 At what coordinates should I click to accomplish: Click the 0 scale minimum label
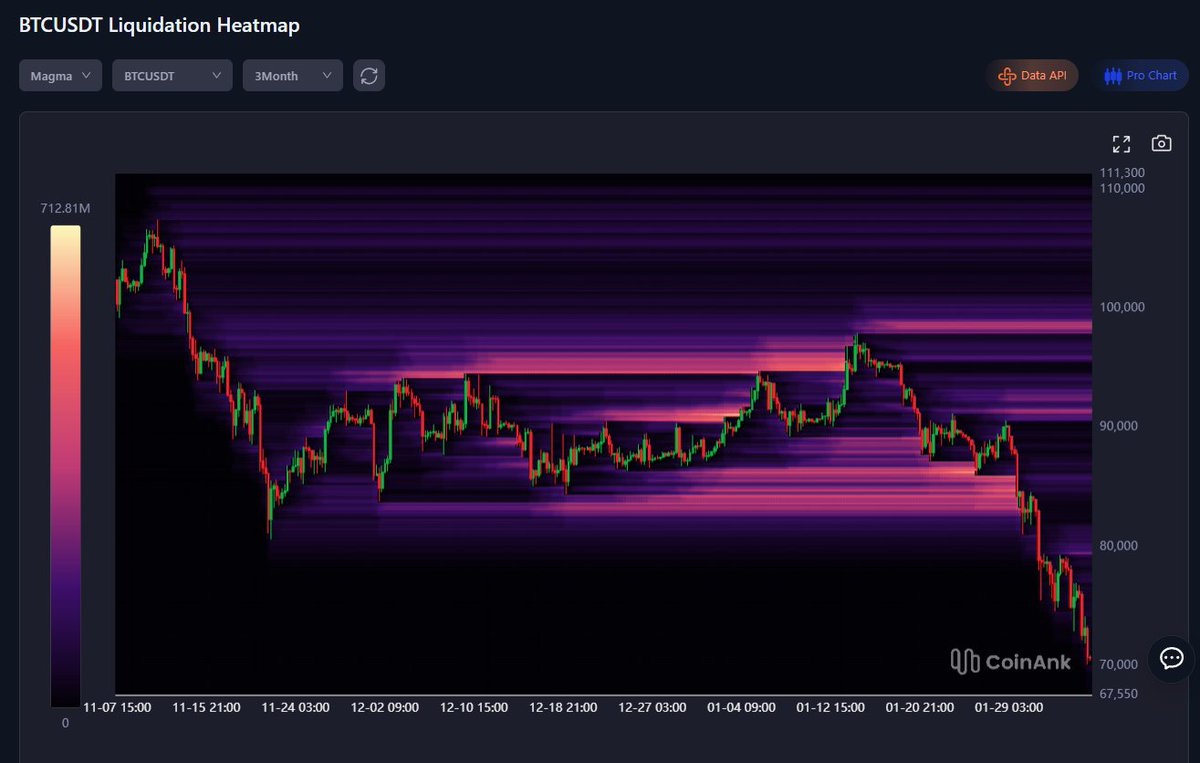click(x=65, y=723)
